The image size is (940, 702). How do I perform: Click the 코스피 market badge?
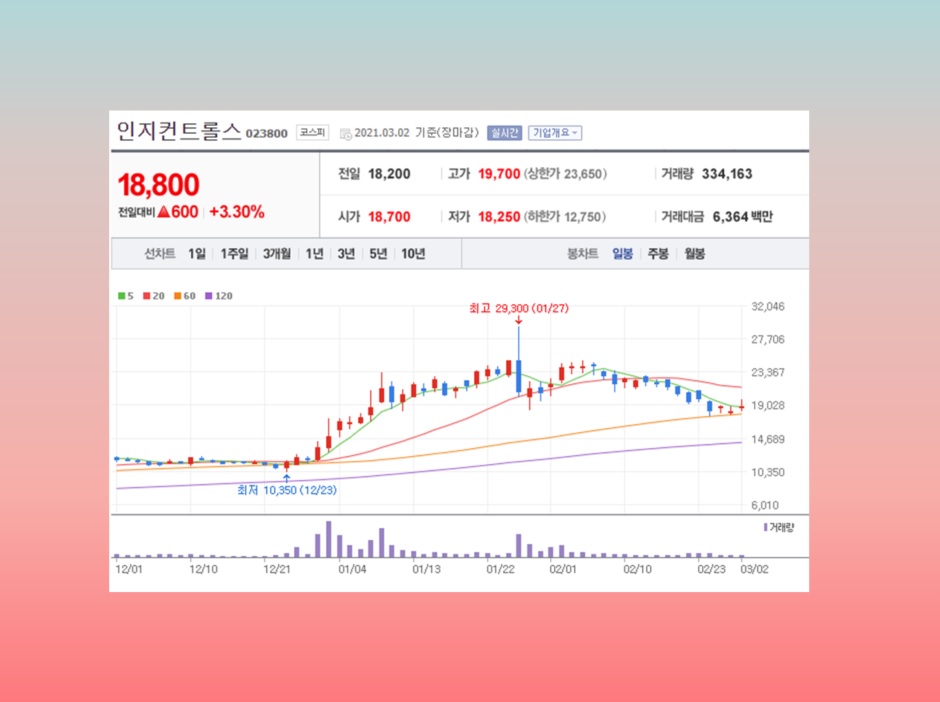pyautogui.click(x=313, y=132)
